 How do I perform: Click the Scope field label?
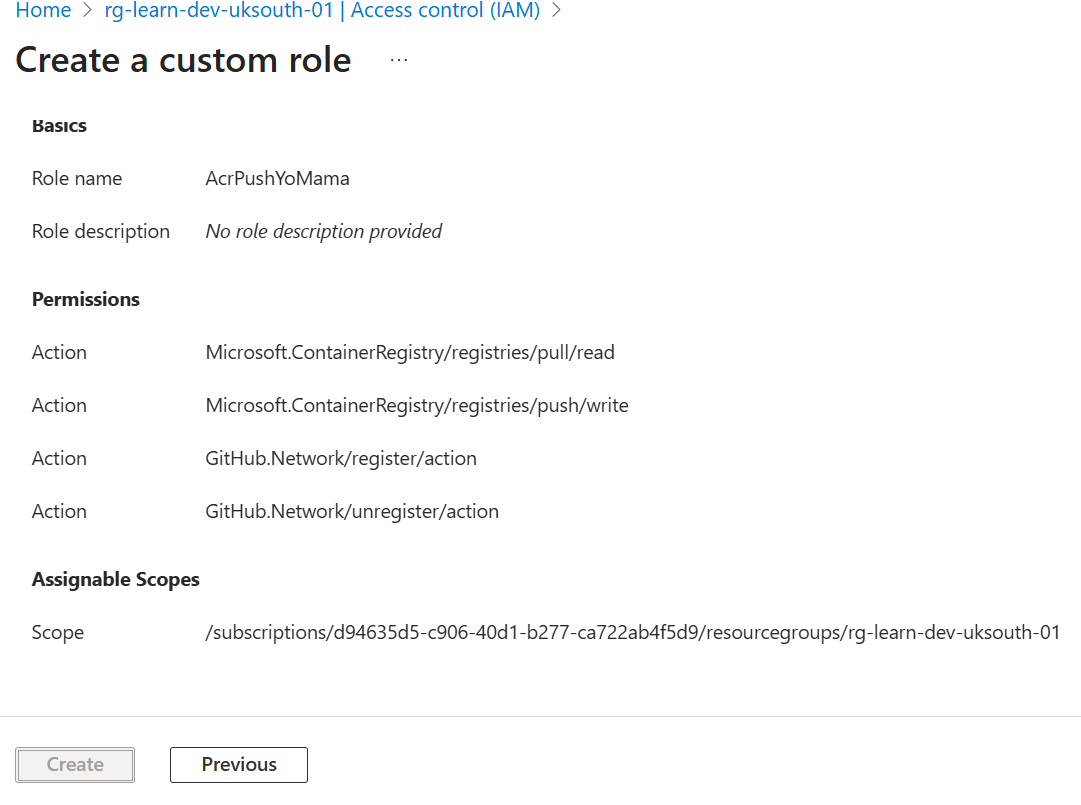(x=58, y=633)
